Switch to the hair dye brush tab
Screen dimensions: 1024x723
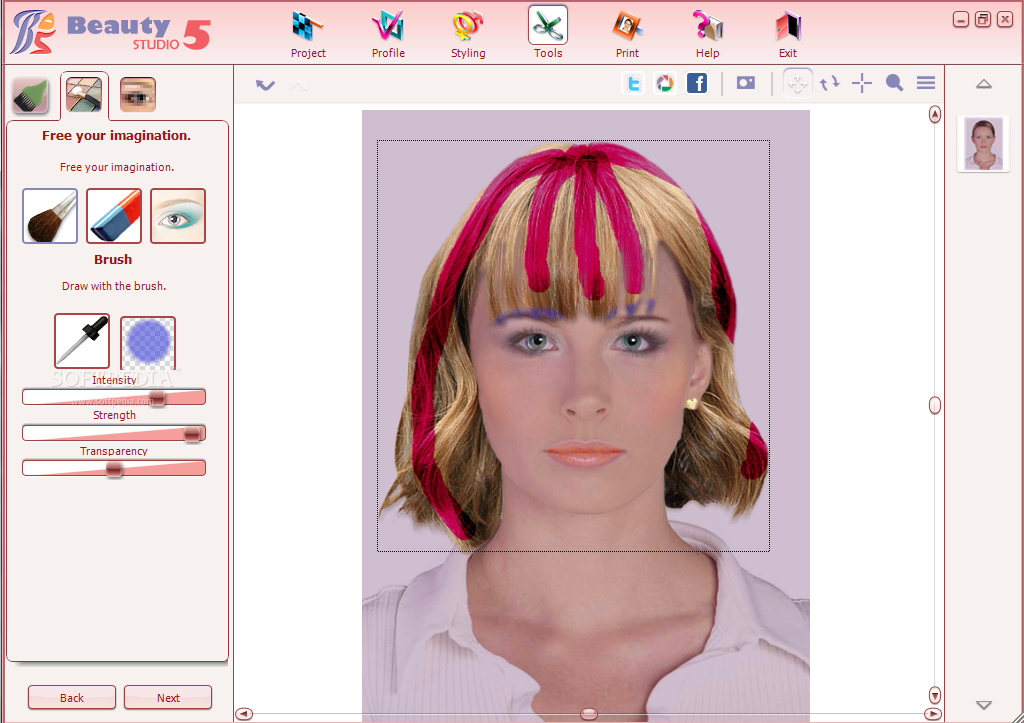click(31, 95)
